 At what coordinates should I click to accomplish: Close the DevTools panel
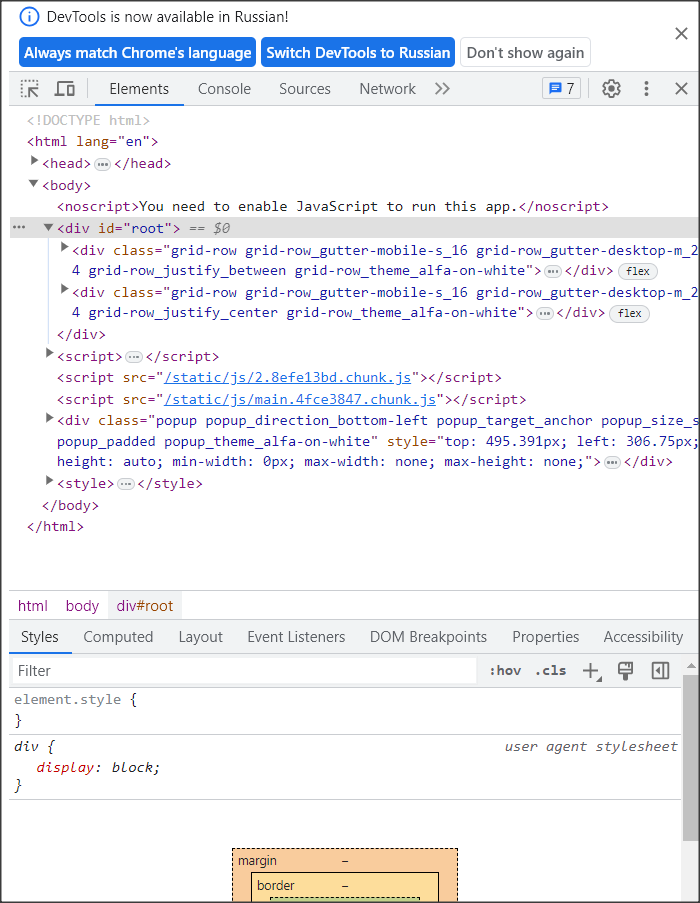(x=681, y=89)
